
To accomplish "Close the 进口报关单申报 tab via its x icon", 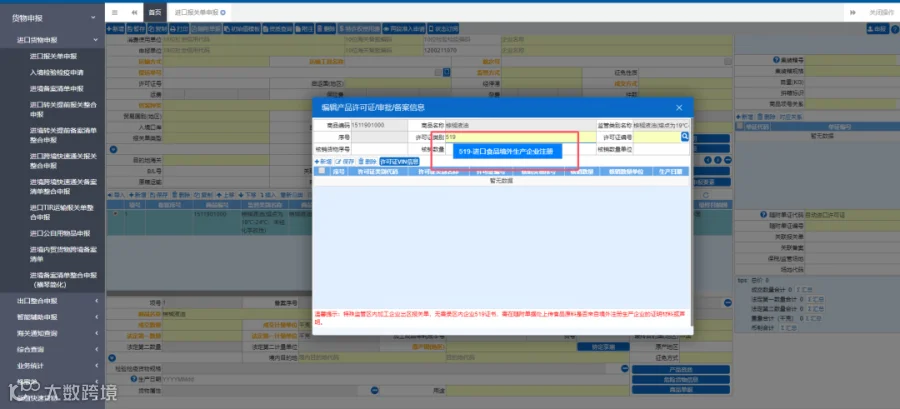I will point(223,12).
